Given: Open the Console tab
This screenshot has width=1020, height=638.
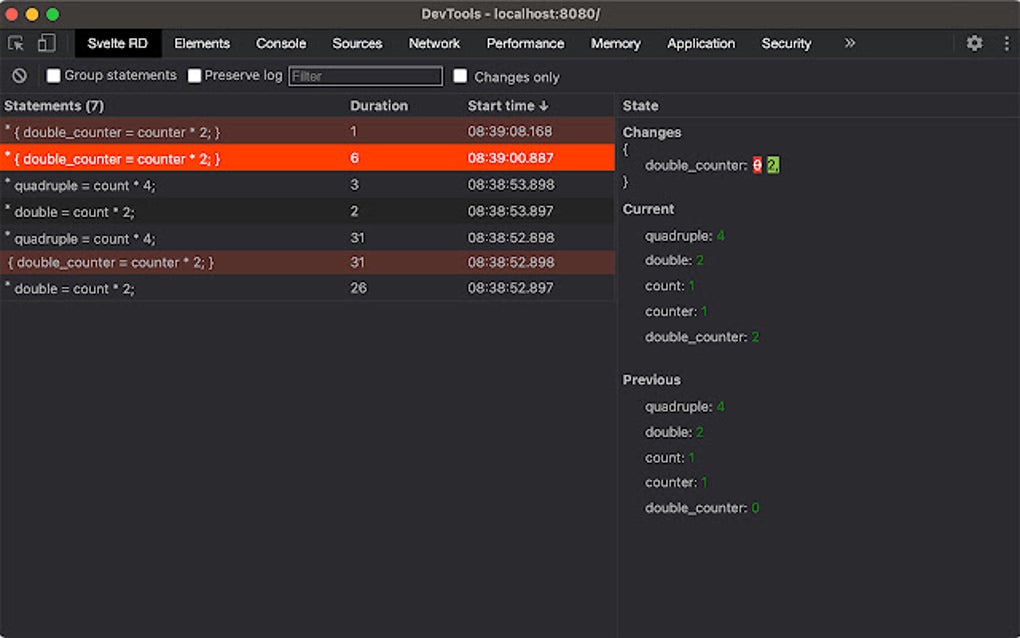Looking at the screenshot, I should click(x=281, y=43).
